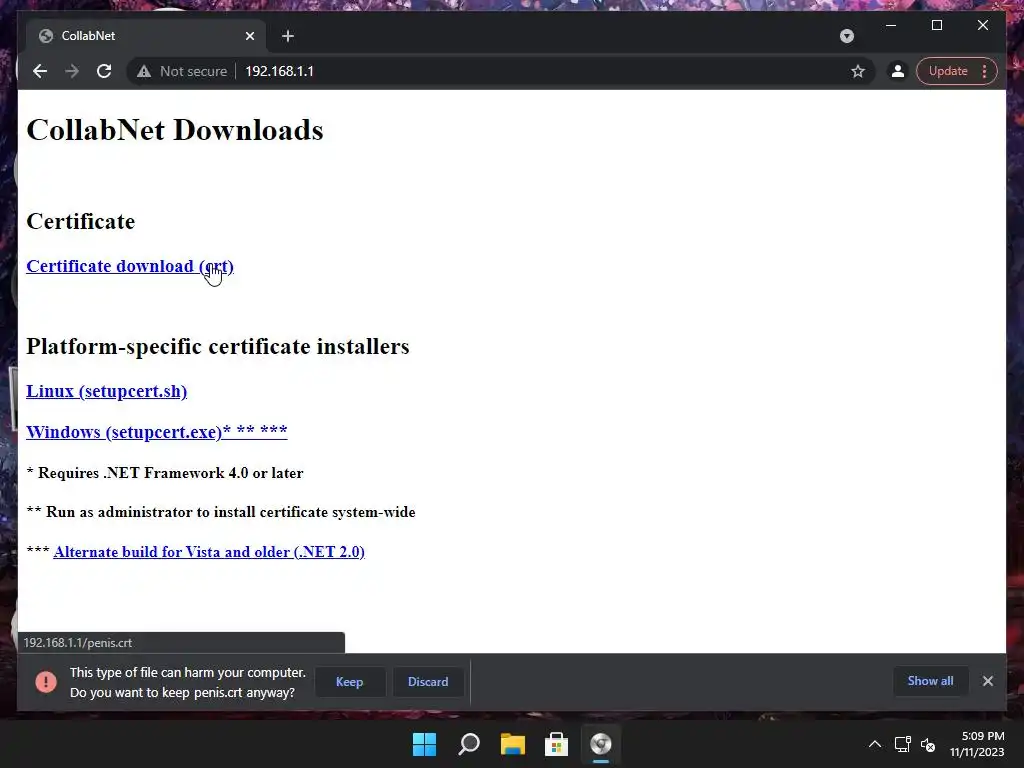Open Alternate build for Vista and older
Image resolution: width=1024 pixels, height=768 pixels.
pos(209,552)
